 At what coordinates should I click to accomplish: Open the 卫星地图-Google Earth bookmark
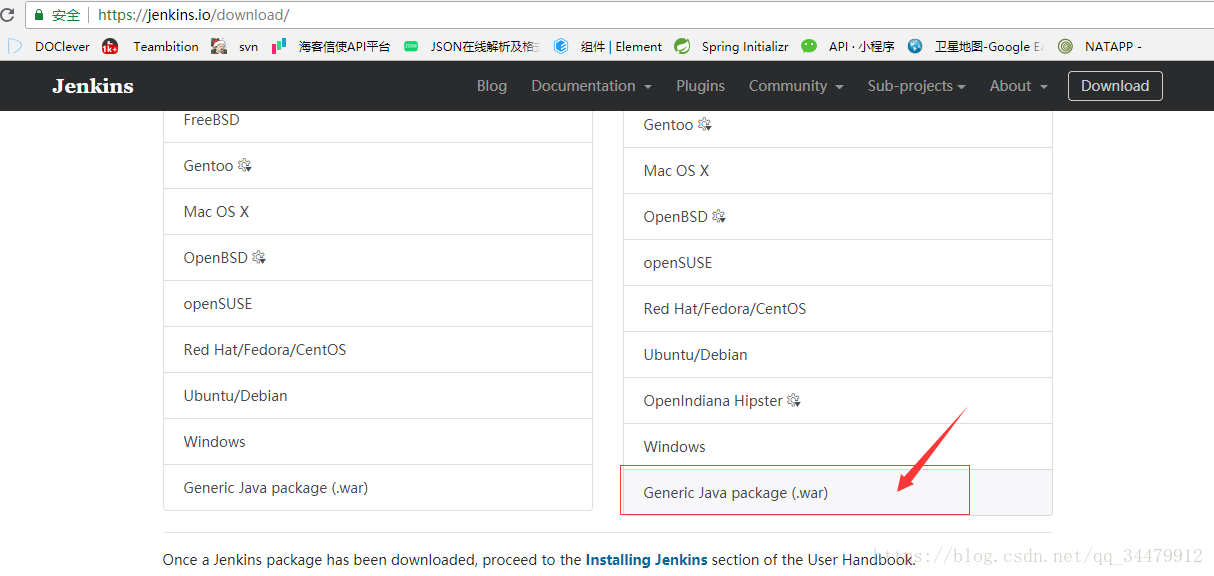coord(975,46)
